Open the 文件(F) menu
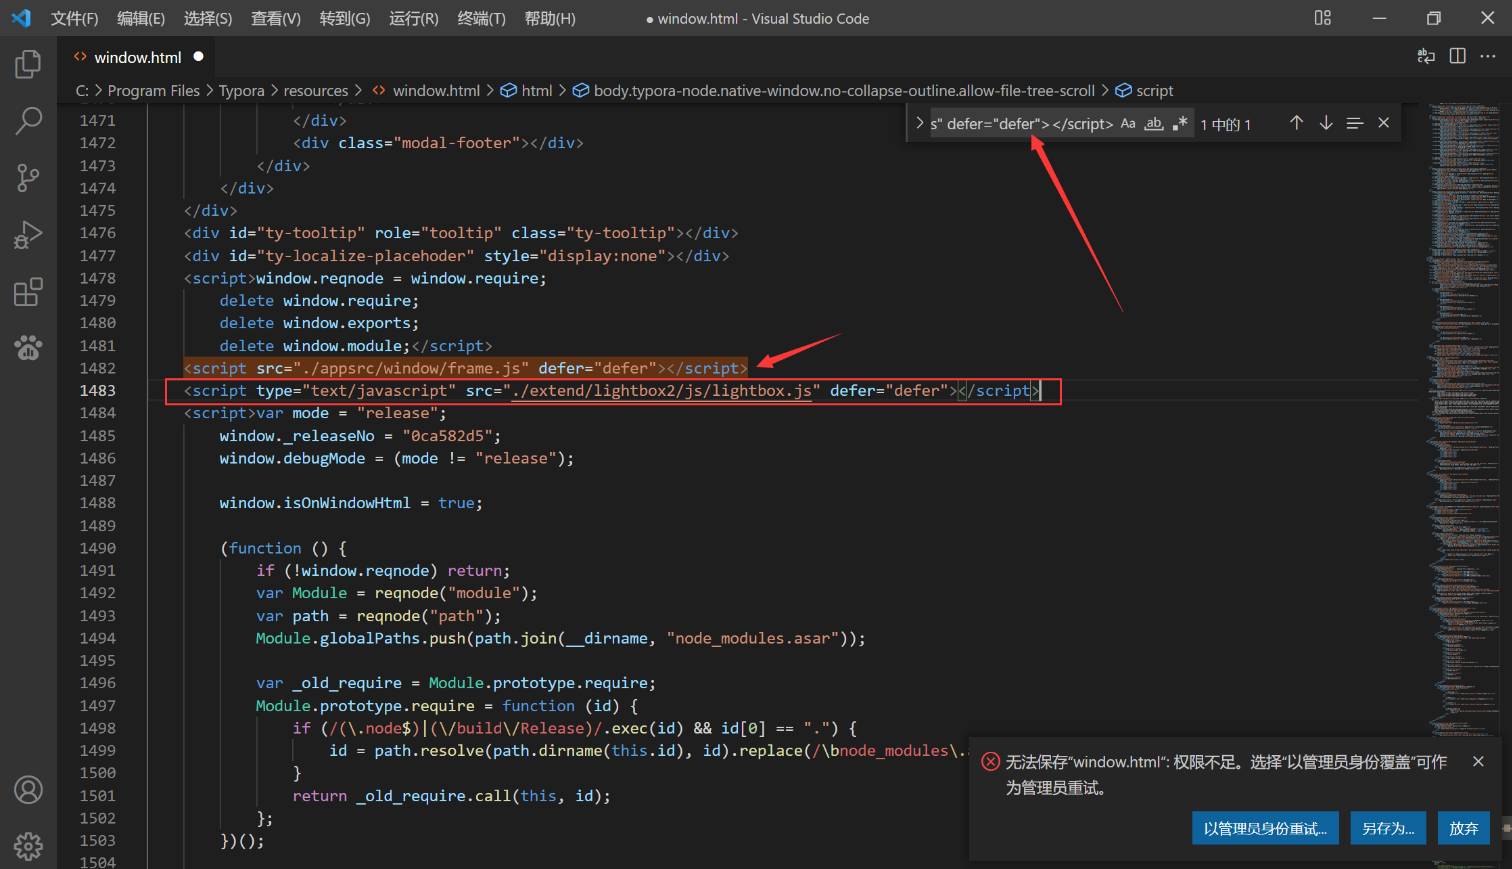This screenshot has height=869, width=1512. click(x=74, y=18)
